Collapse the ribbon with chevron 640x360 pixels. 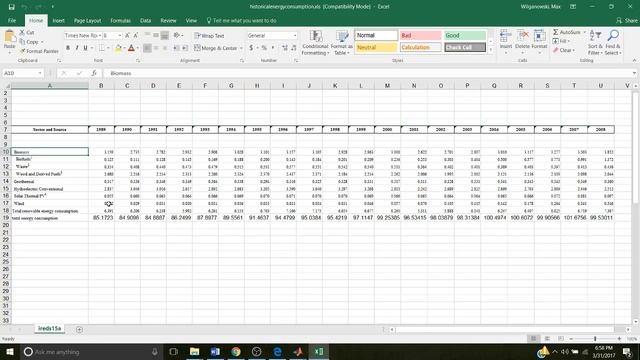pos(634,60)
